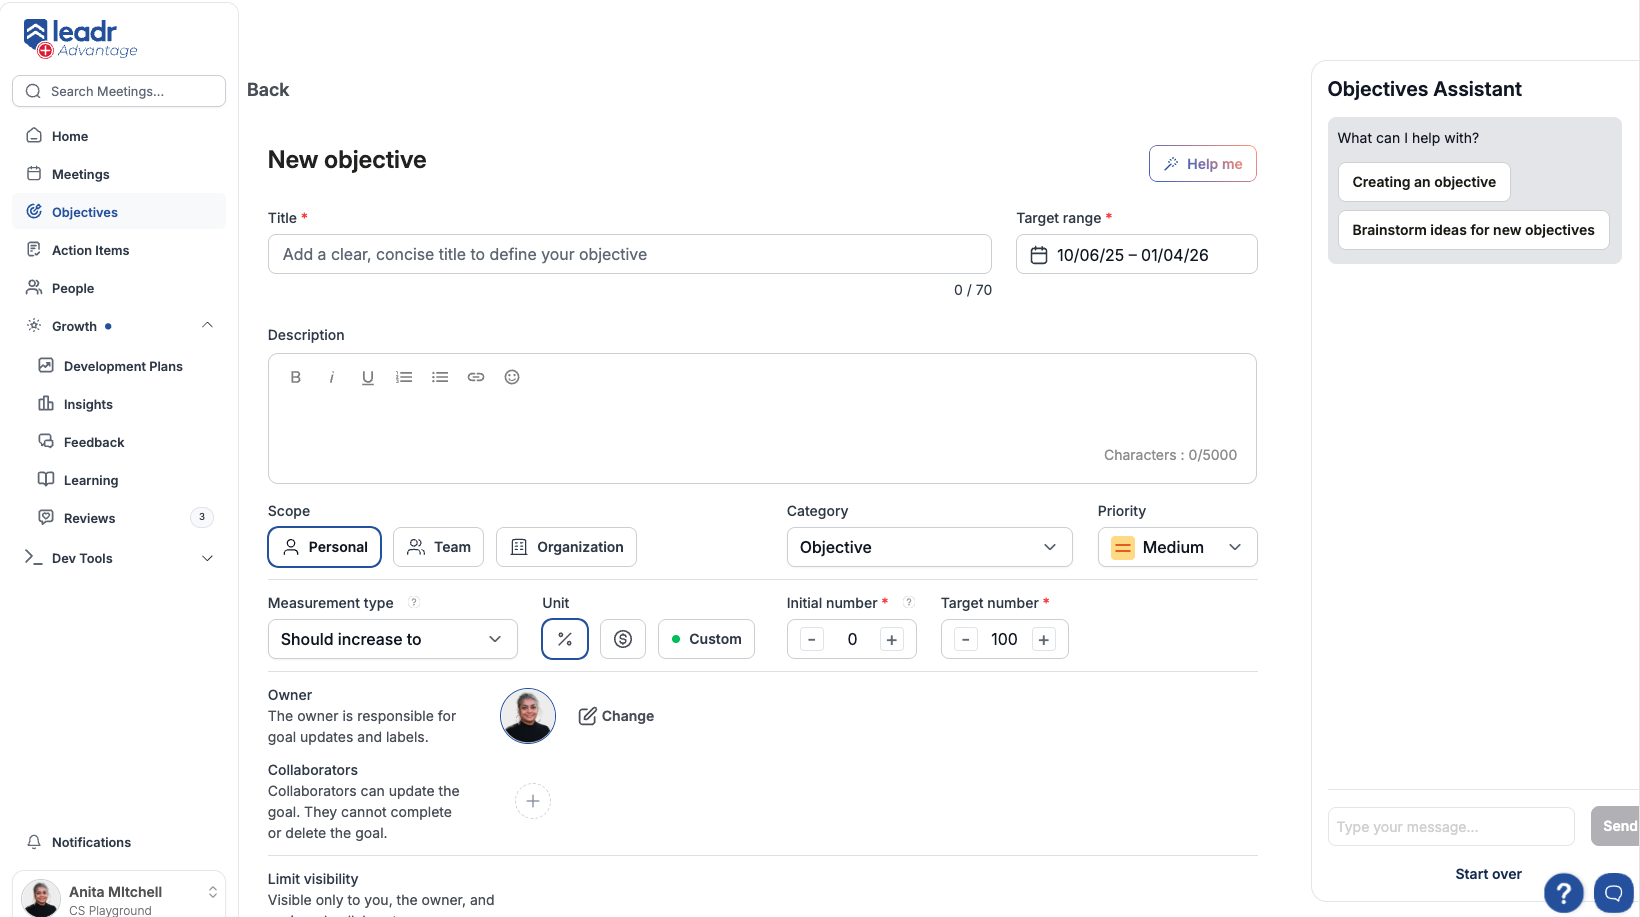Click the assistant message input
Viewport: 1640px width, 917px height.
(1451, 827)
